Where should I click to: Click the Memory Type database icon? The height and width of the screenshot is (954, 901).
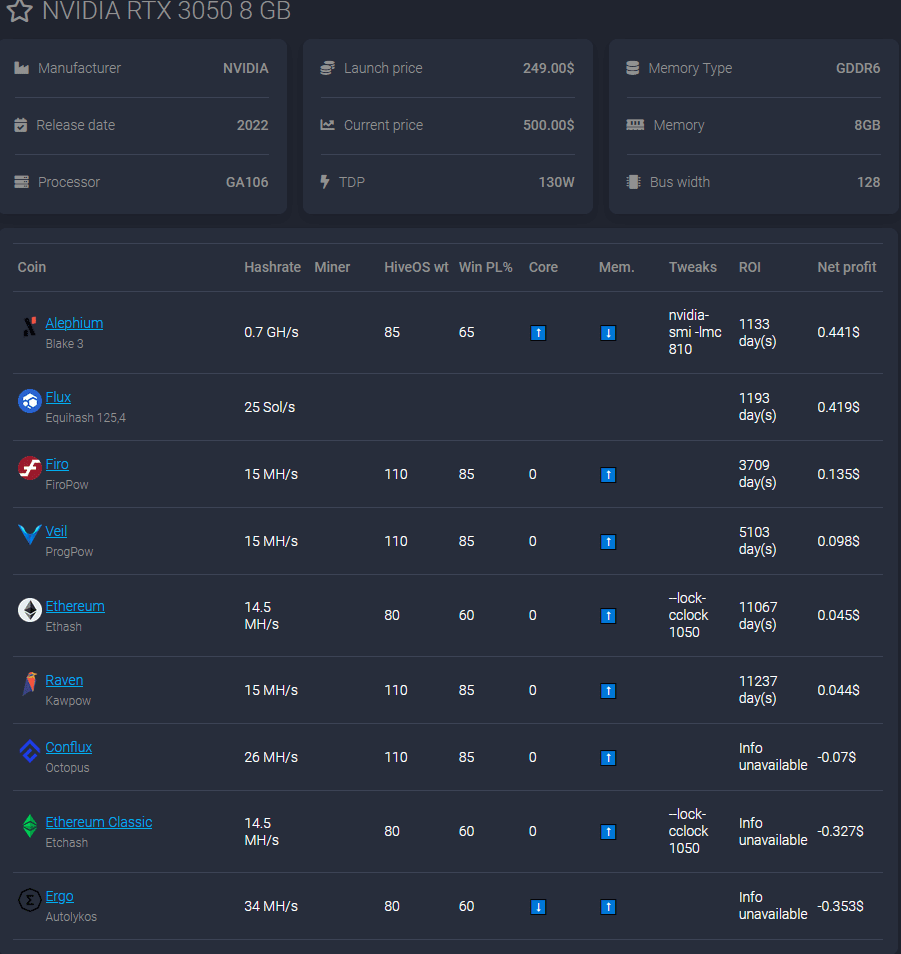click(633, 68)
